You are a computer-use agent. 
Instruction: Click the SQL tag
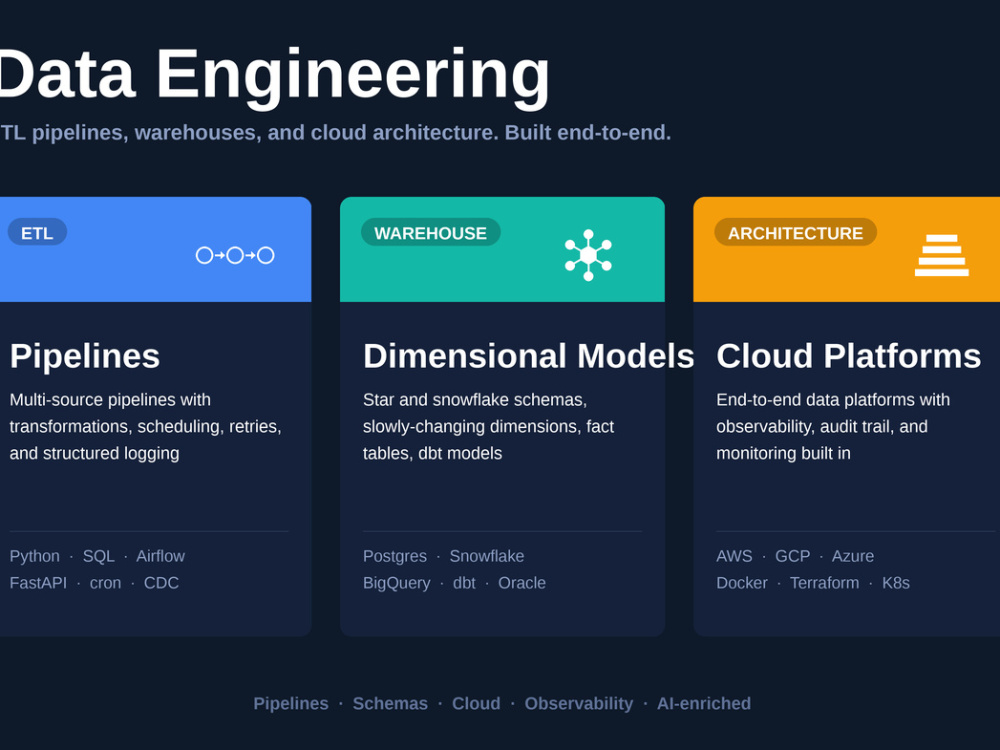tap(98, 556)
